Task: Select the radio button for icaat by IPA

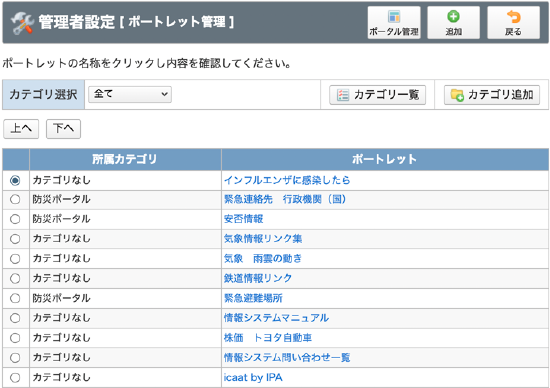Action: pyautogui.click(x=15, y=377)
